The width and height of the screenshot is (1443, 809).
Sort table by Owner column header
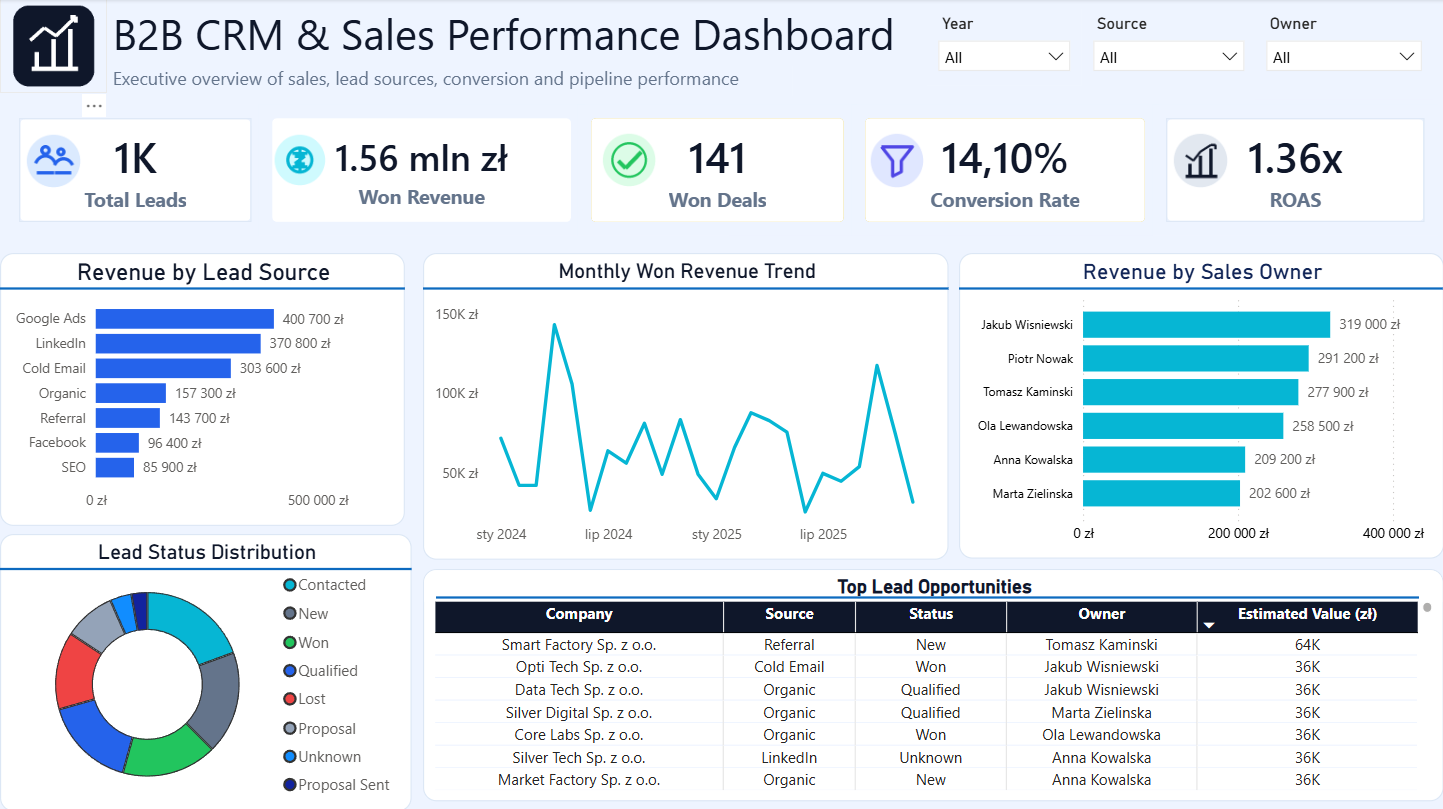[1102, 615]
